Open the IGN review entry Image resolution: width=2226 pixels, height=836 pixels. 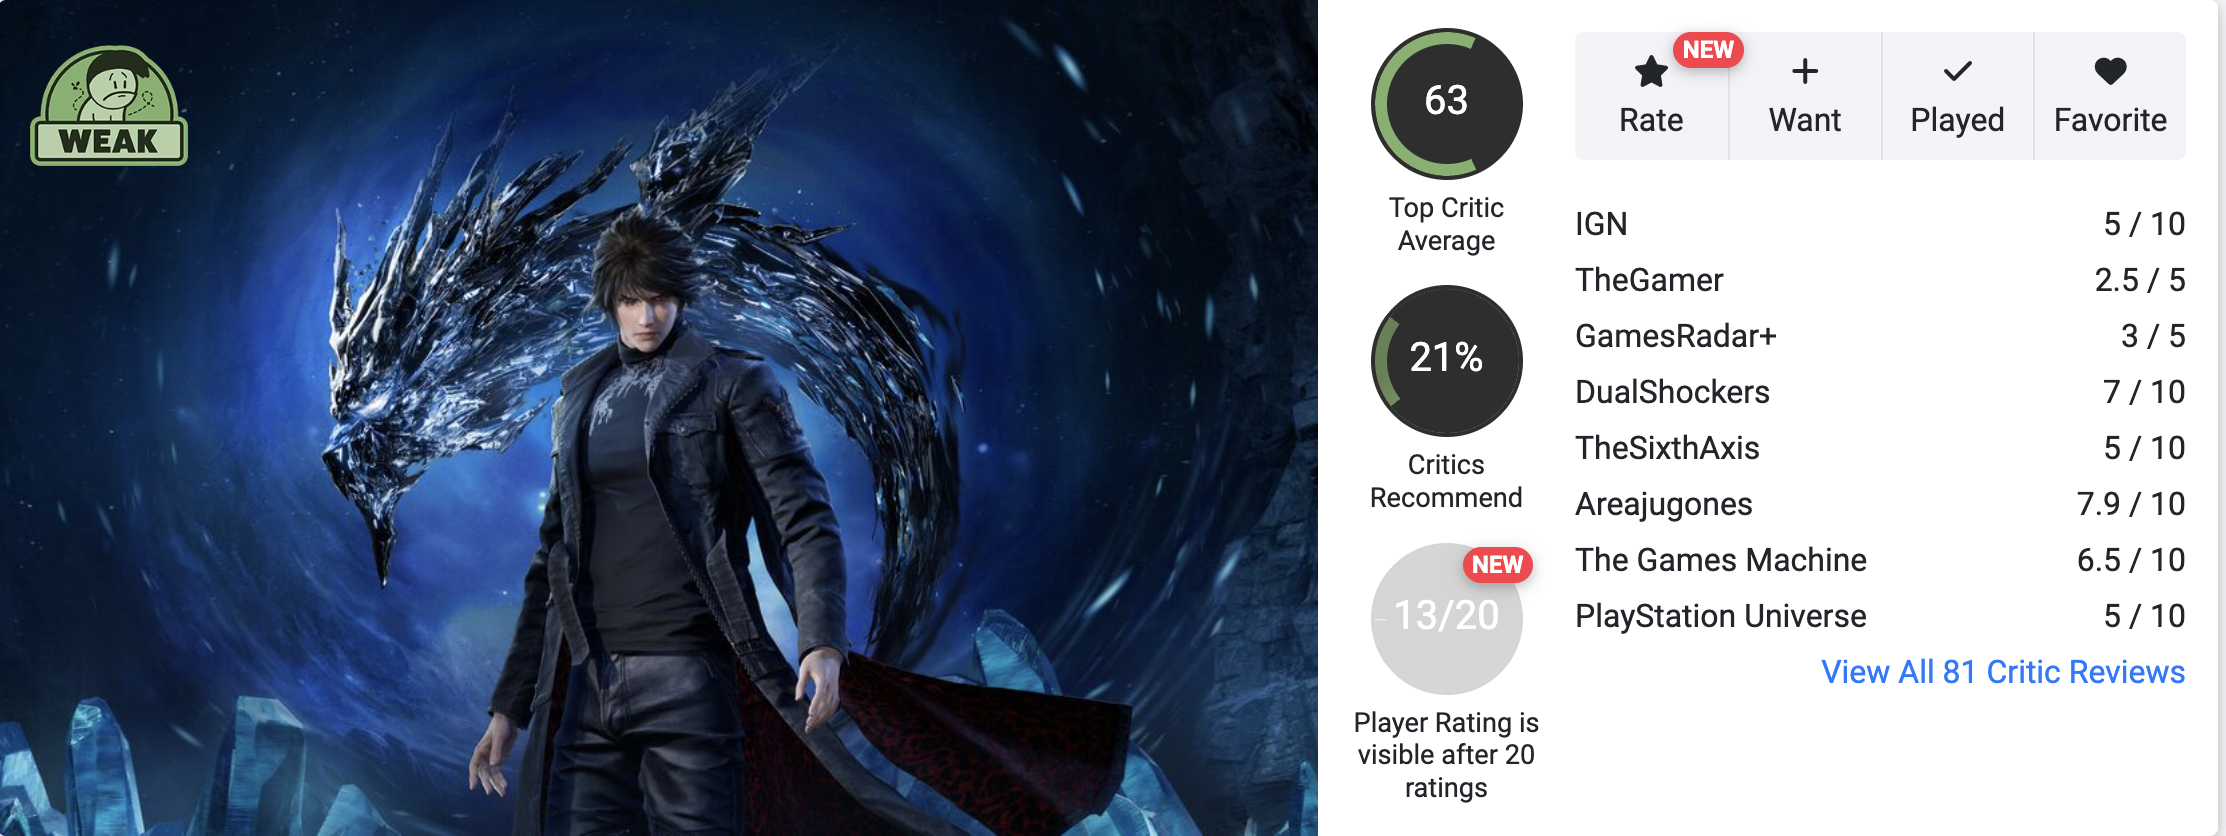(1880, 224)
